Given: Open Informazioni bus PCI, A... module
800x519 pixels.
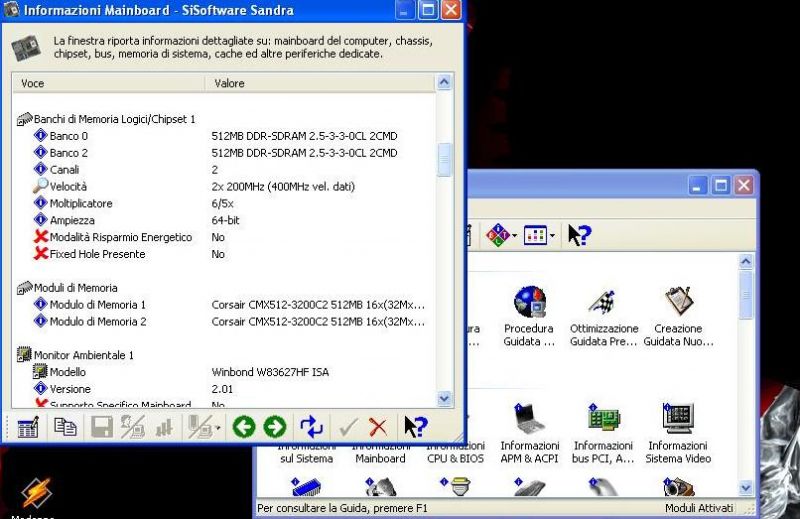Looking at the screenshot, I should coord(603,433).
